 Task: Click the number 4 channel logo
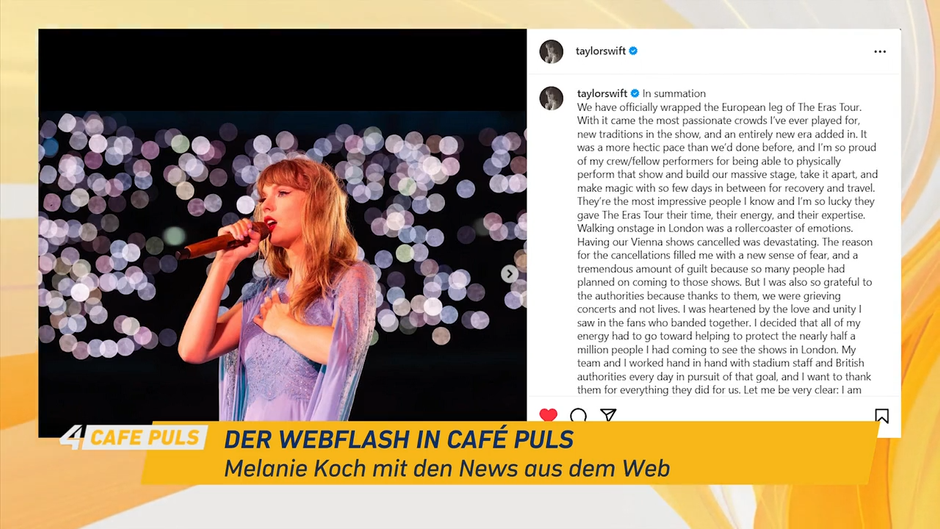73,437
